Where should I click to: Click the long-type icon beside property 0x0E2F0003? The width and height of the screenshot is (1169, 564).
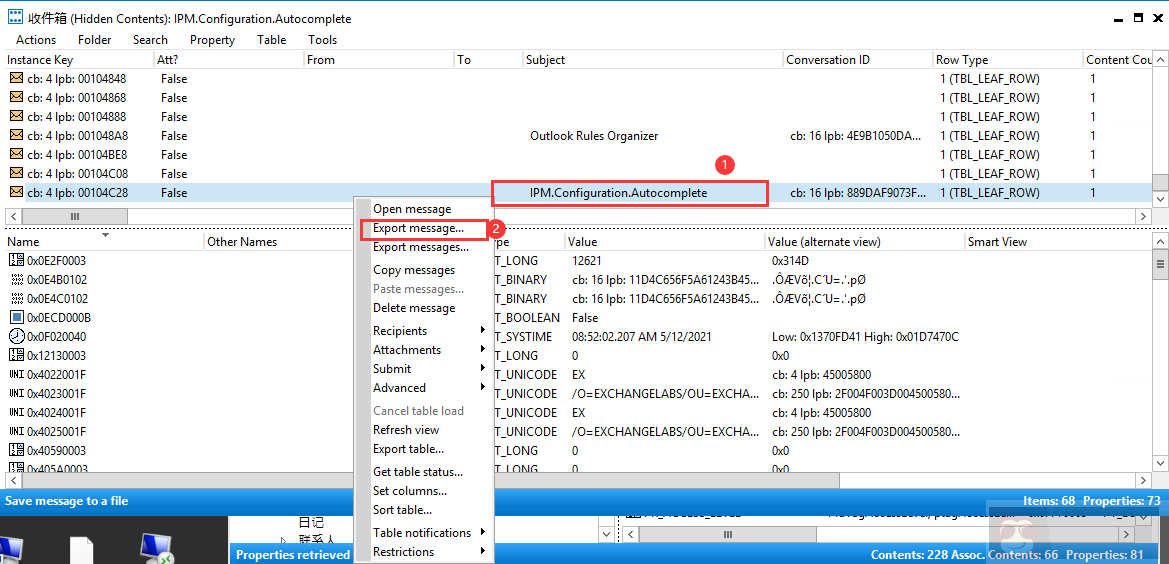[x=16, y=261]
